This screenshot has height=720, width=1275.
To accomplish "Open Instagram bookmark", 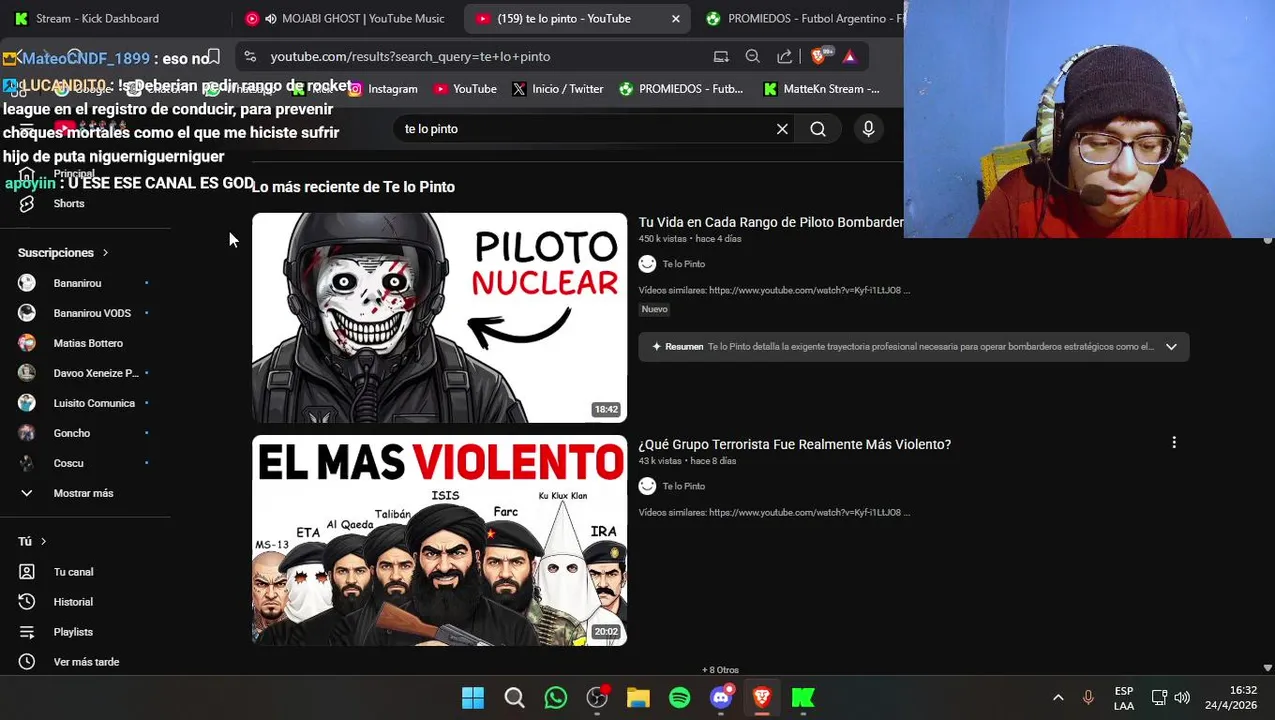I will click(383, 89).
